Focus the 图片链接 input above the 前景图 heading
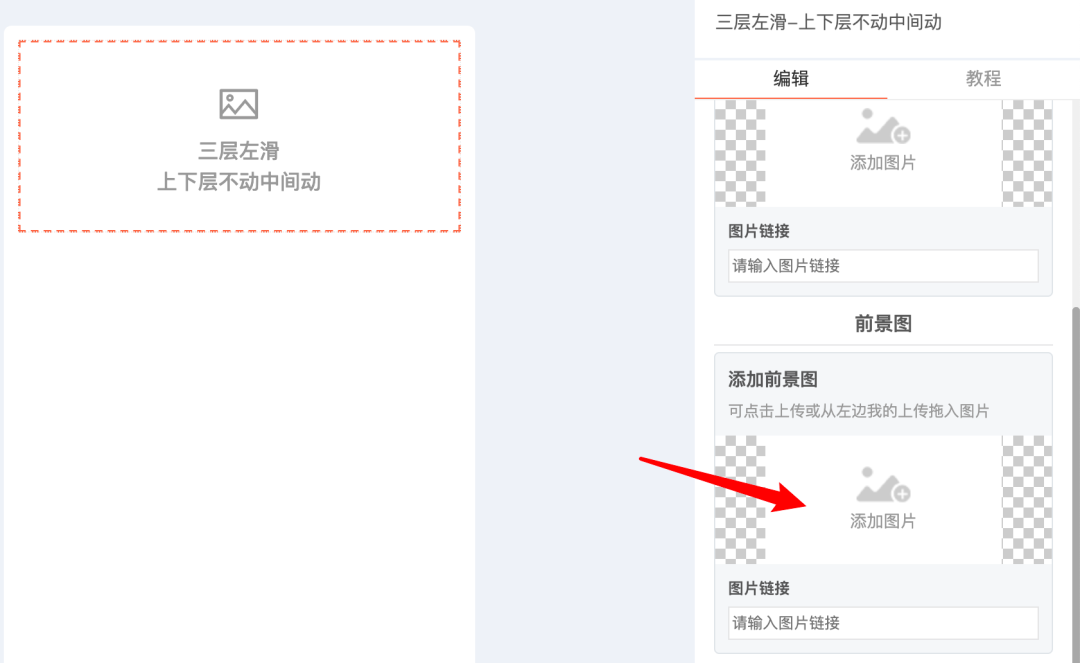The width and height of the screenshot is (1080, 663). [883, 266]
